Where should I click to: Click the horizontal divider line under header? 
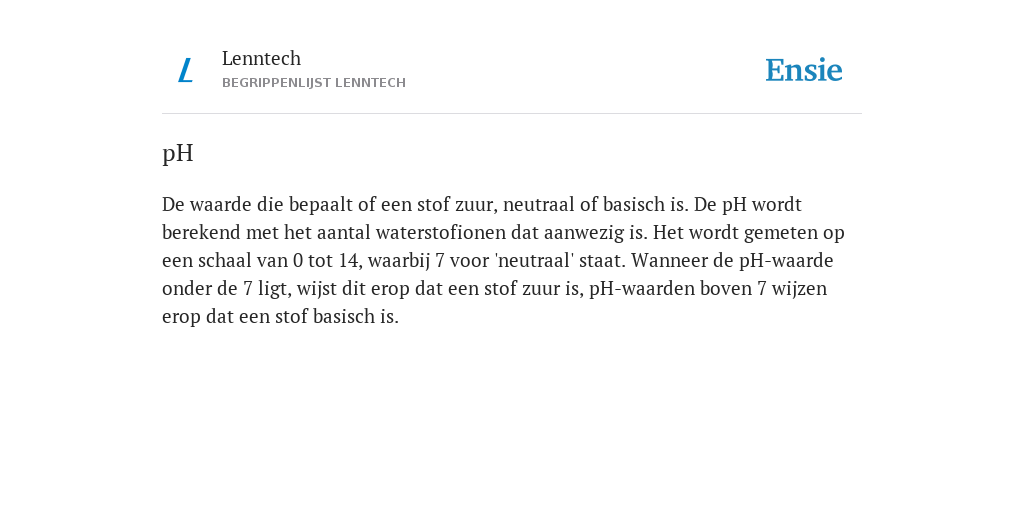(x=512, y=114)
